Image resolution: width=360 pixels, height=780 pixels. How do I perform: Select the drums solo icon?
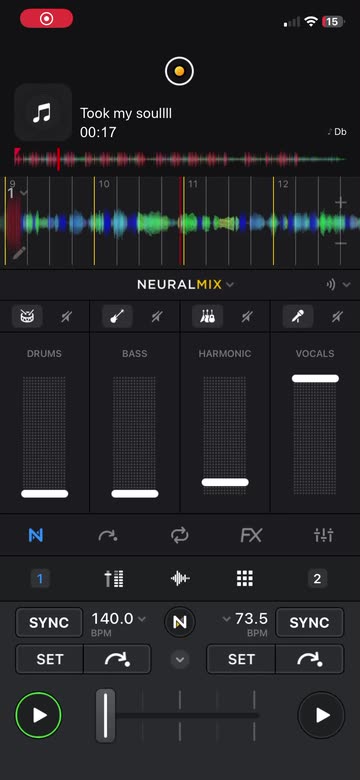pos(27,316)
